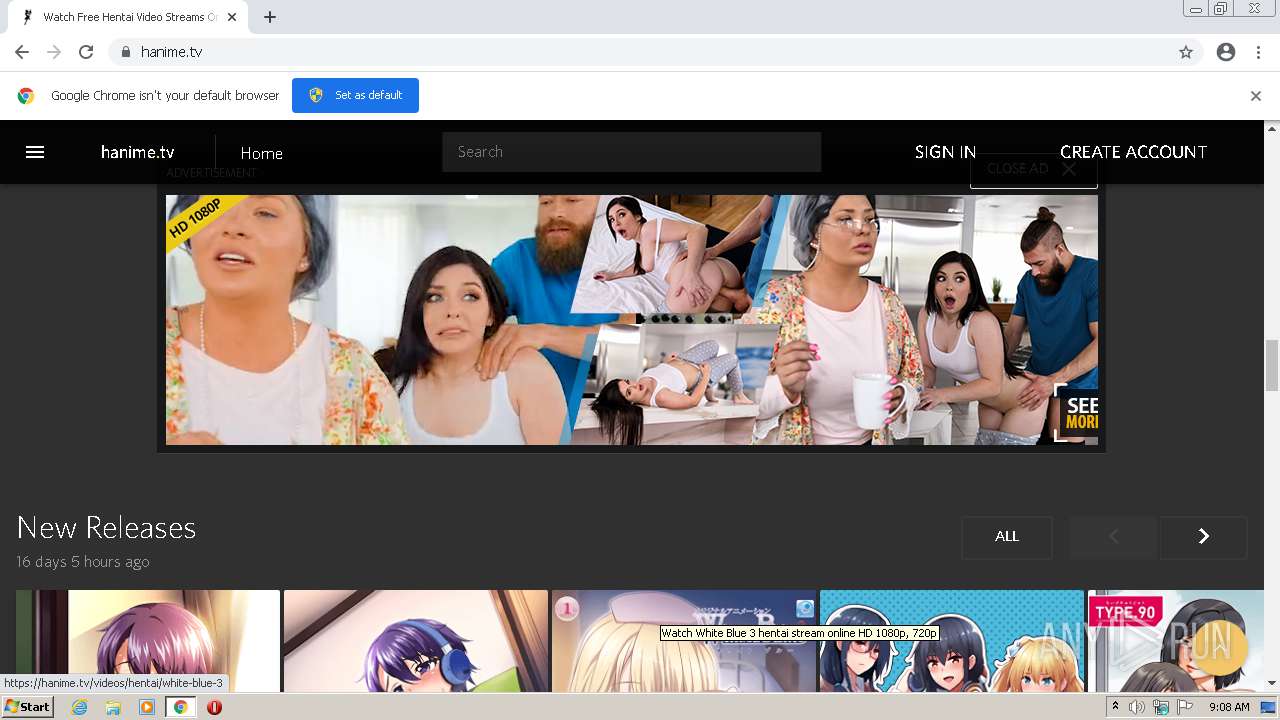This screenshot has width=1280, height=720.
Task: Open a new tab with the plus button
Action: pos(270,17)
